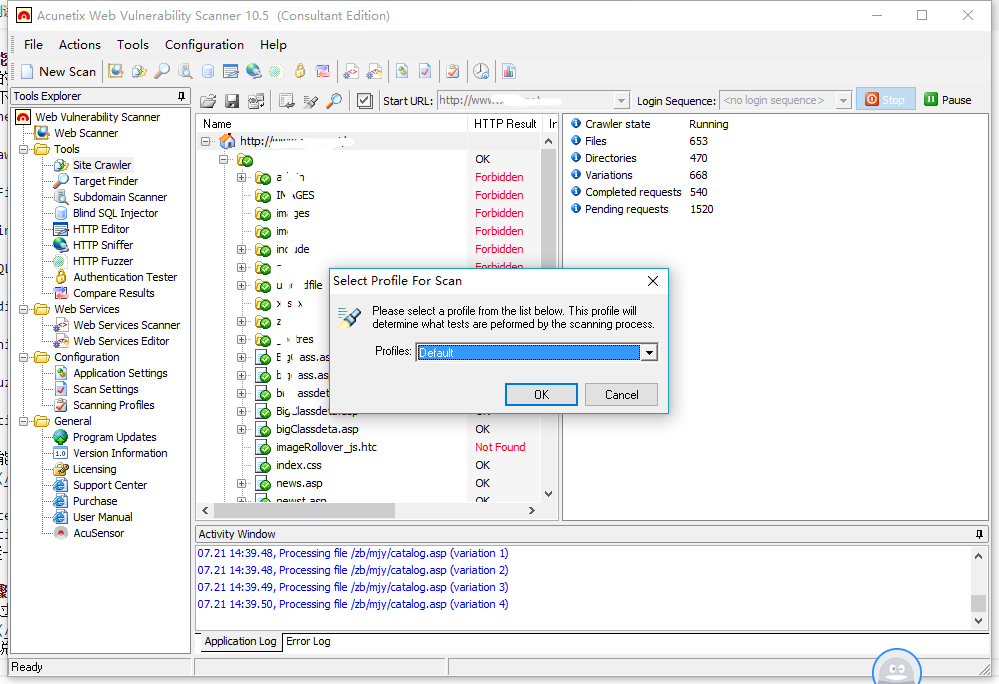Select Blind SQL Injector in Tools Explorer
This screenshot has width=999, height=684.
tap(115, 213)
